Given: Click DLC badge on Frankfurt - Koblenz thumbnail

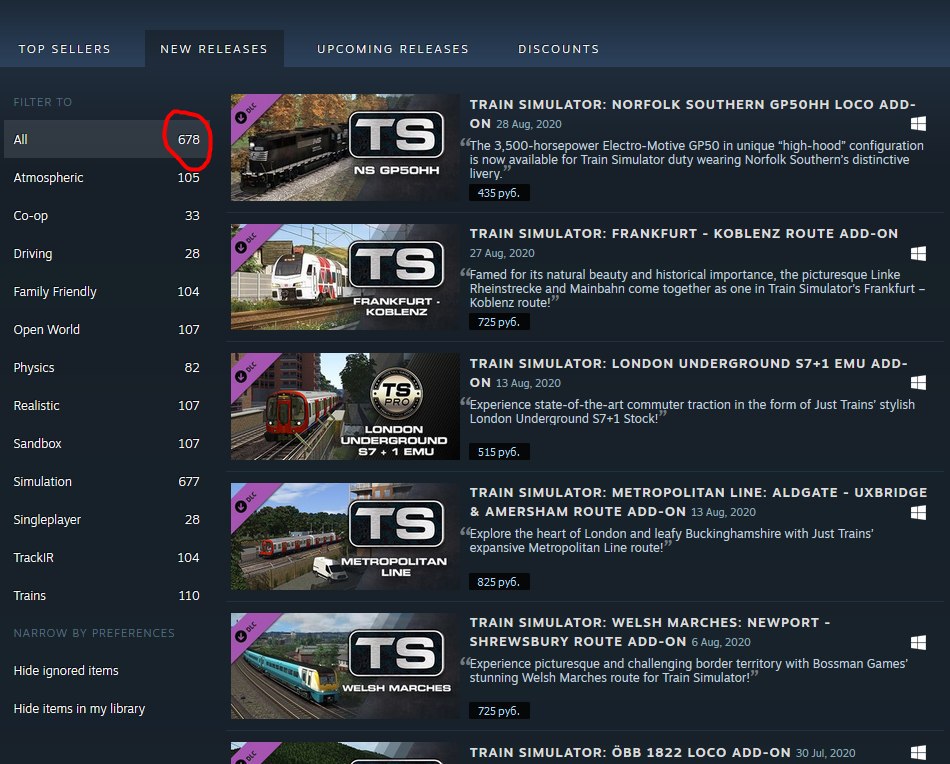Looking at the screenshot, I should pos(247,241).
